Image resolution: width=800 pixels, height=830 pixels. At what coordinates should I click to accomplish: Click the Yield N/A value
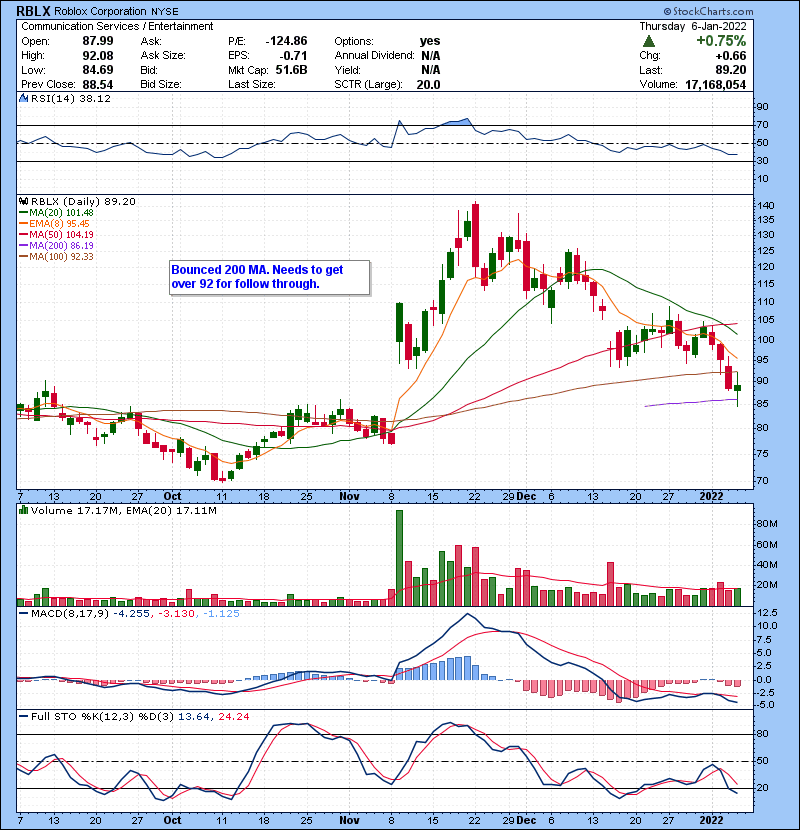tap(430, 70)
